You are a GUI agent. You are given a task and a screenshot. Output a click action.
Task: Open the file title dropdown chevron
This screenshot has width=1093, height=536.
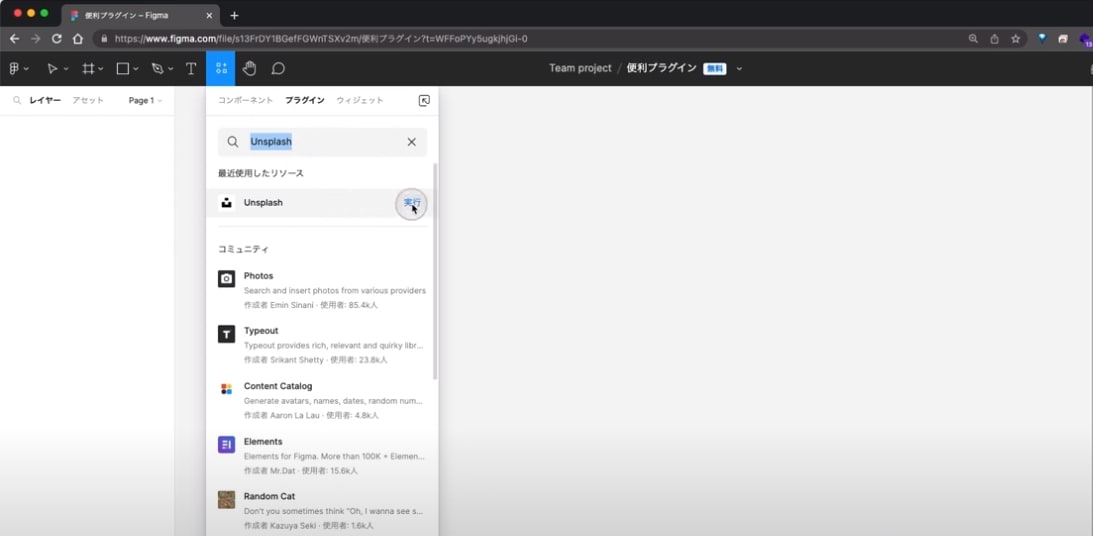[x=740, y=68]
